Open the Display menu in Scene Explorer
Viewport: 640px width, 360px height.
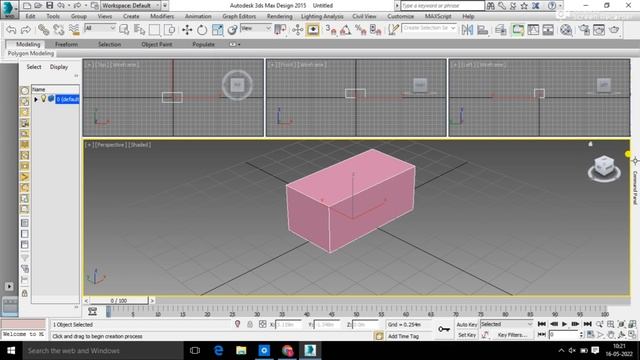click(59, 67)
